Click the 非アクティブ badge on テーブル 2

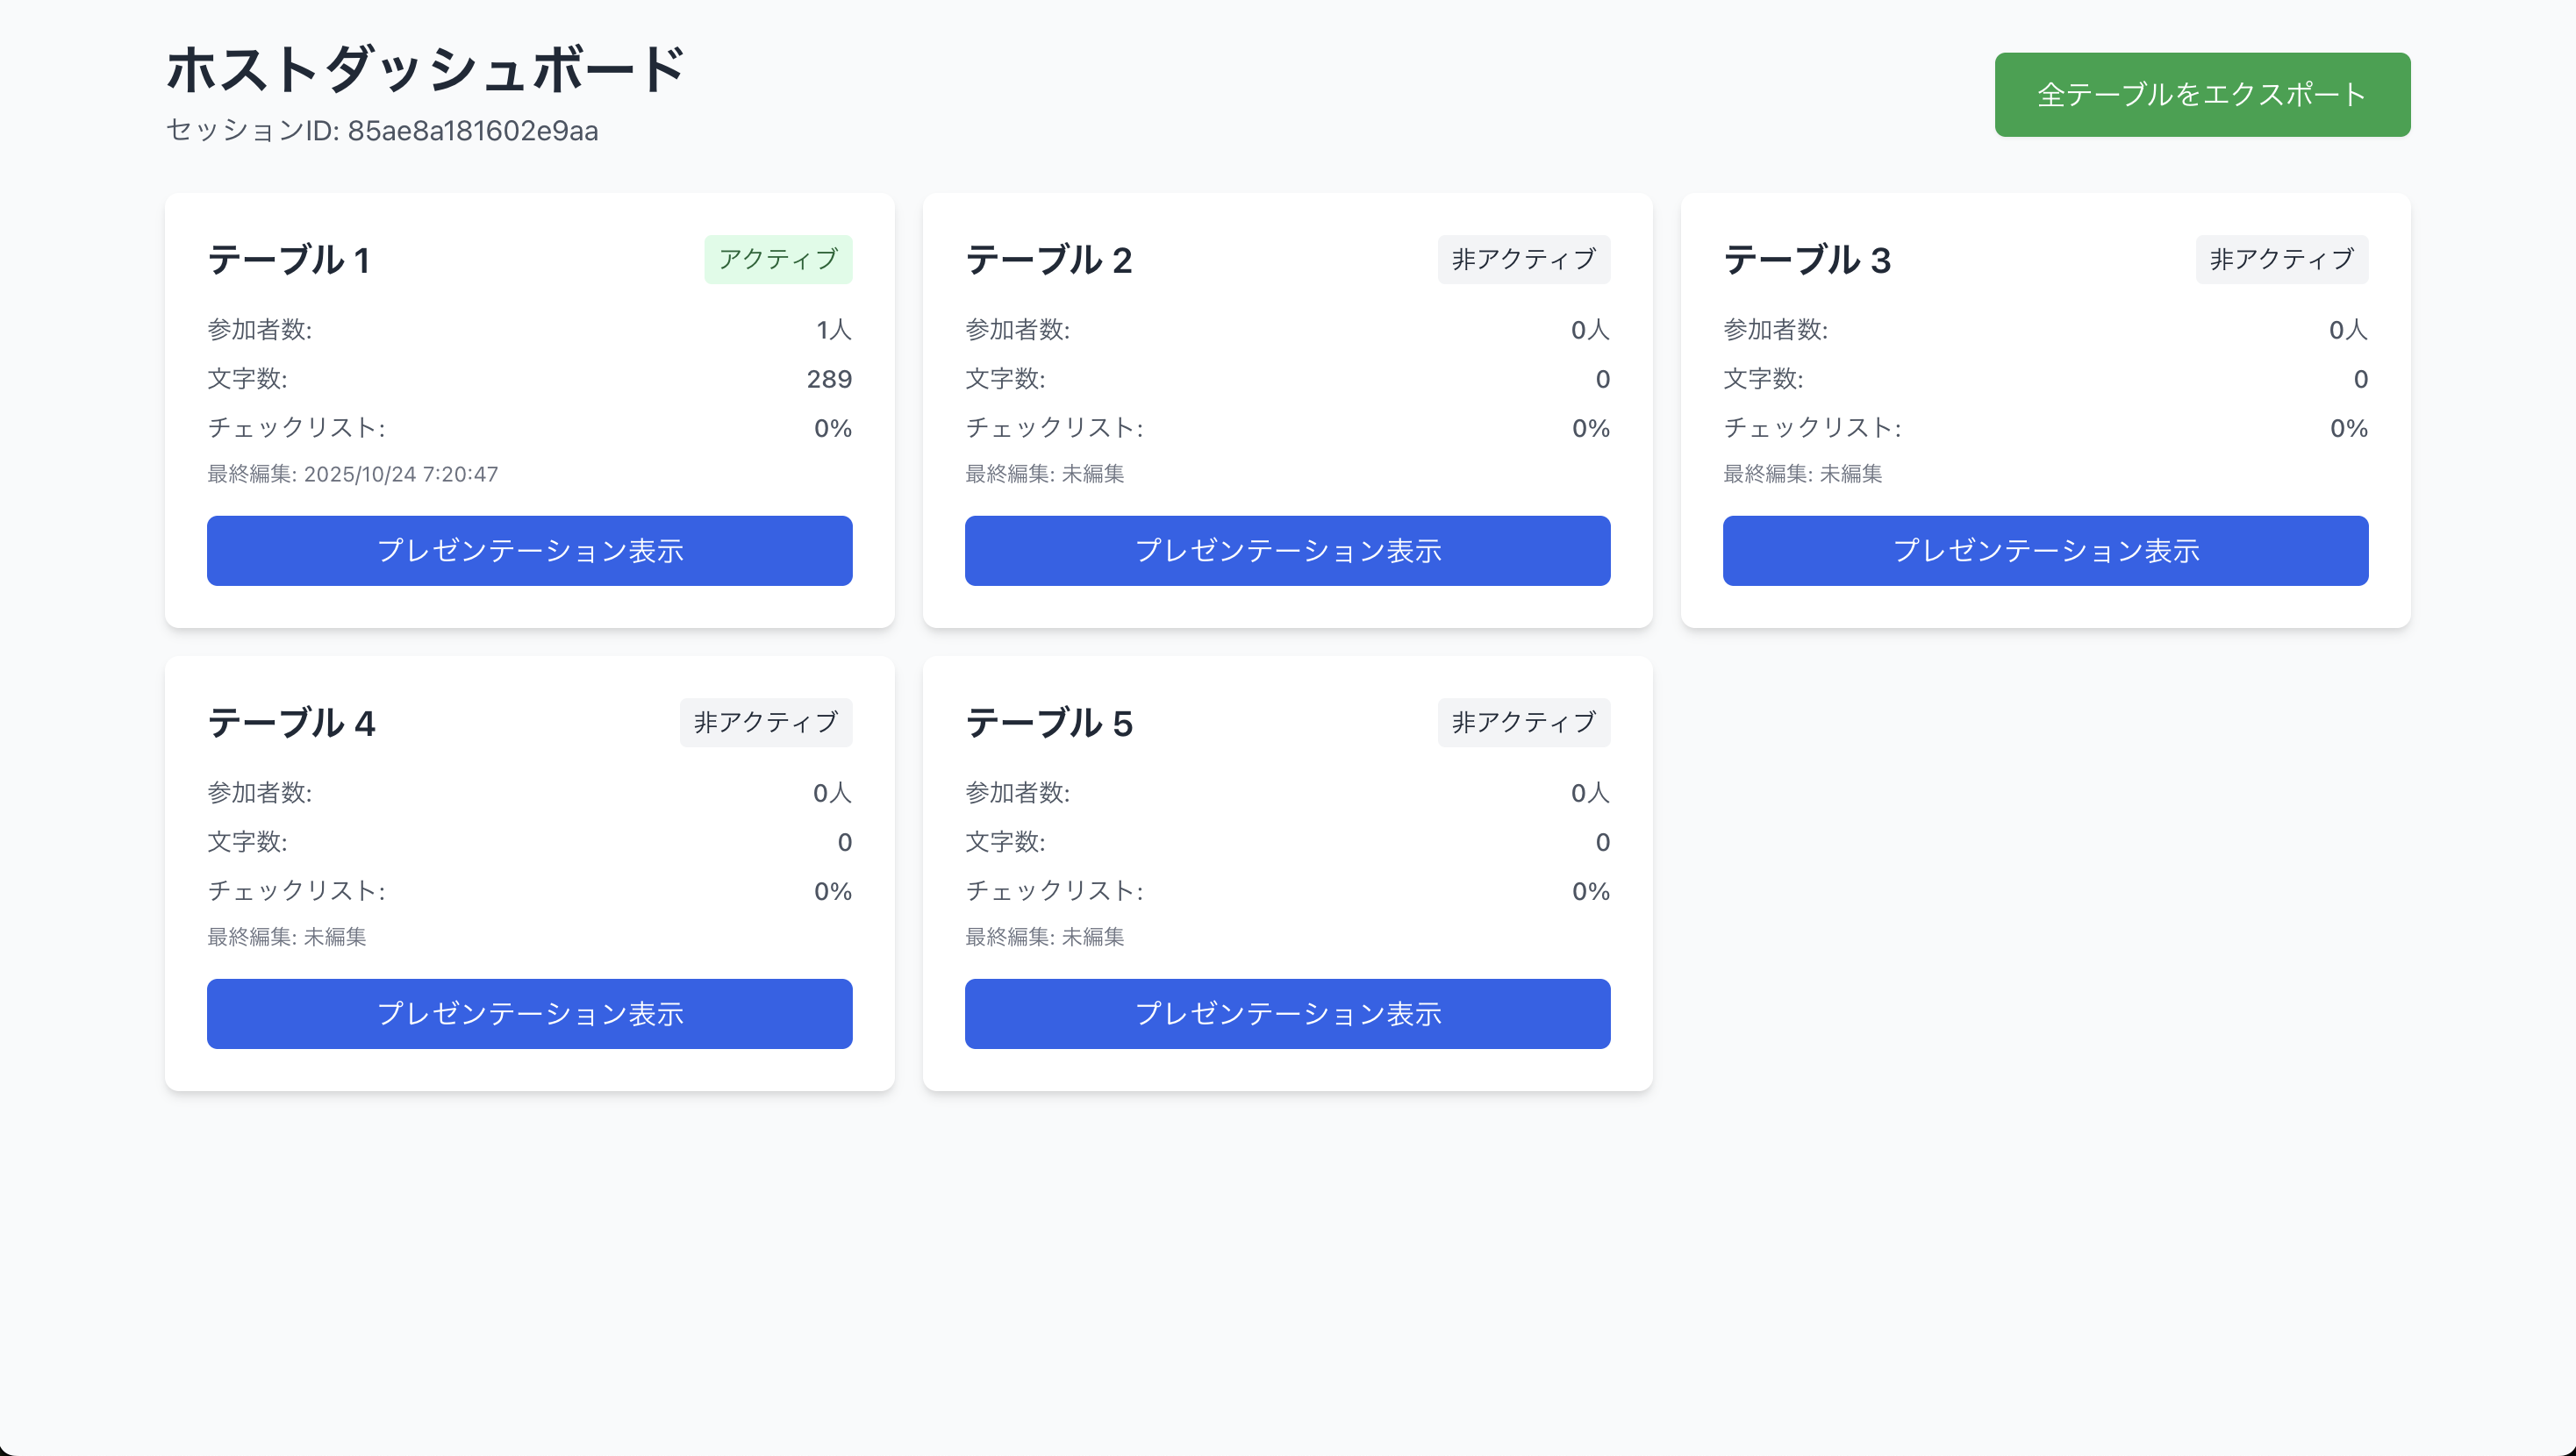point(1523,260)
